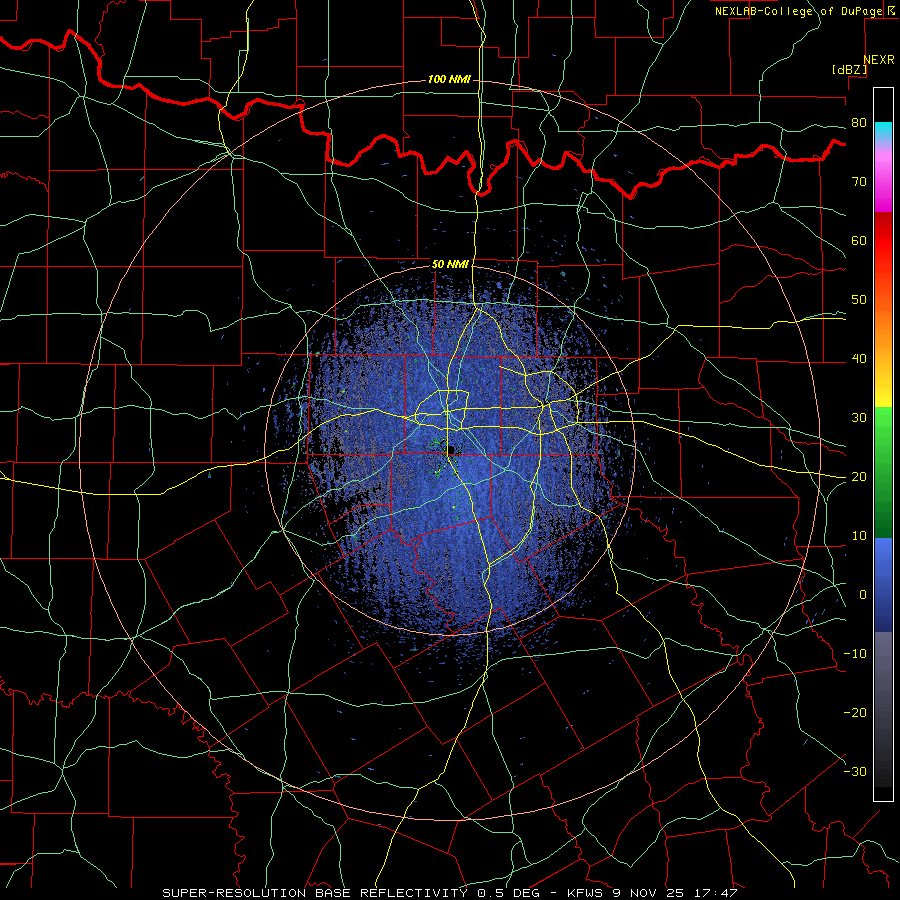Click the 30 value on the dBZ scale
Screen dimensions: 900x900
859,418
